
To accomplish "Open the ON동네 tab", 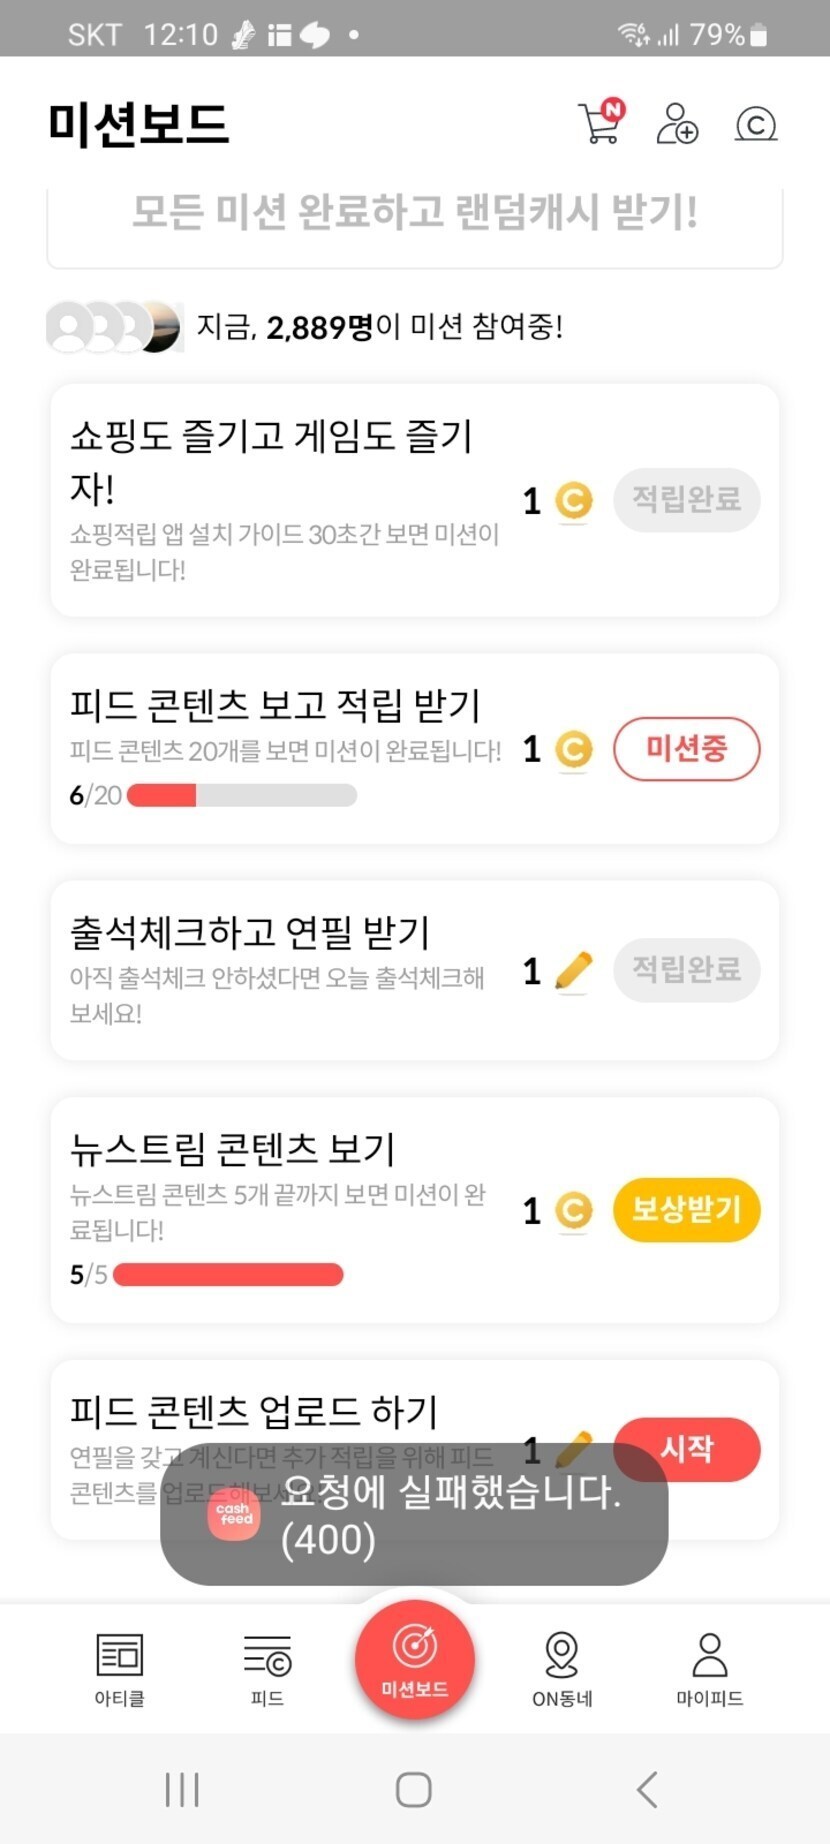I will coord(562,1669).
